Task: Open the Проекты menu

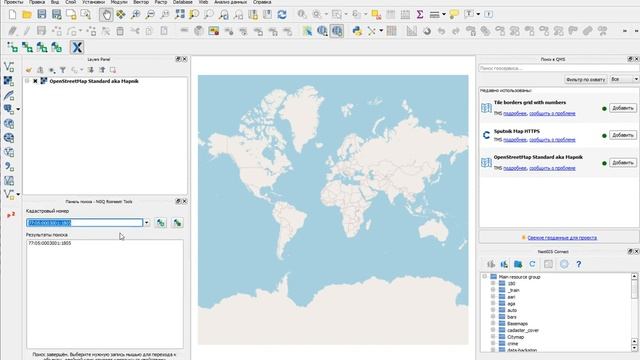Action: (13, 2)
